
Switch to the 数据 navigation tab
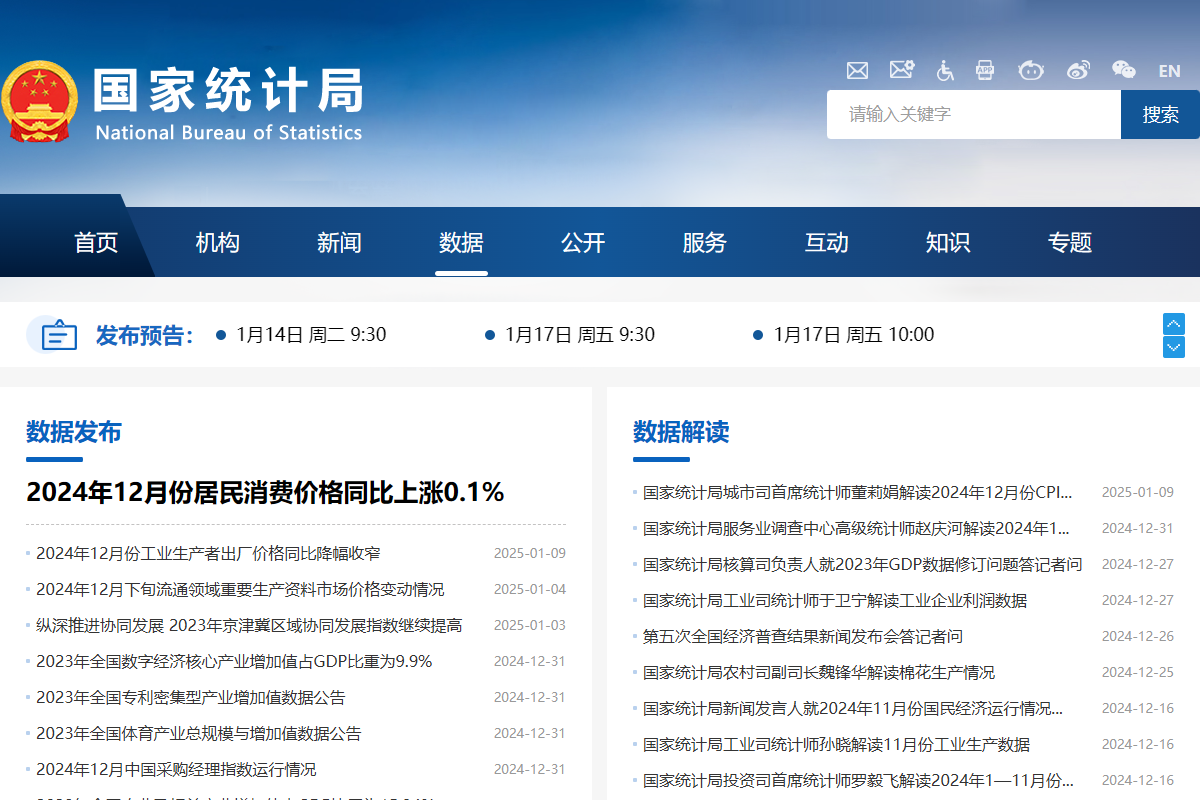click(x=461, y=242)
